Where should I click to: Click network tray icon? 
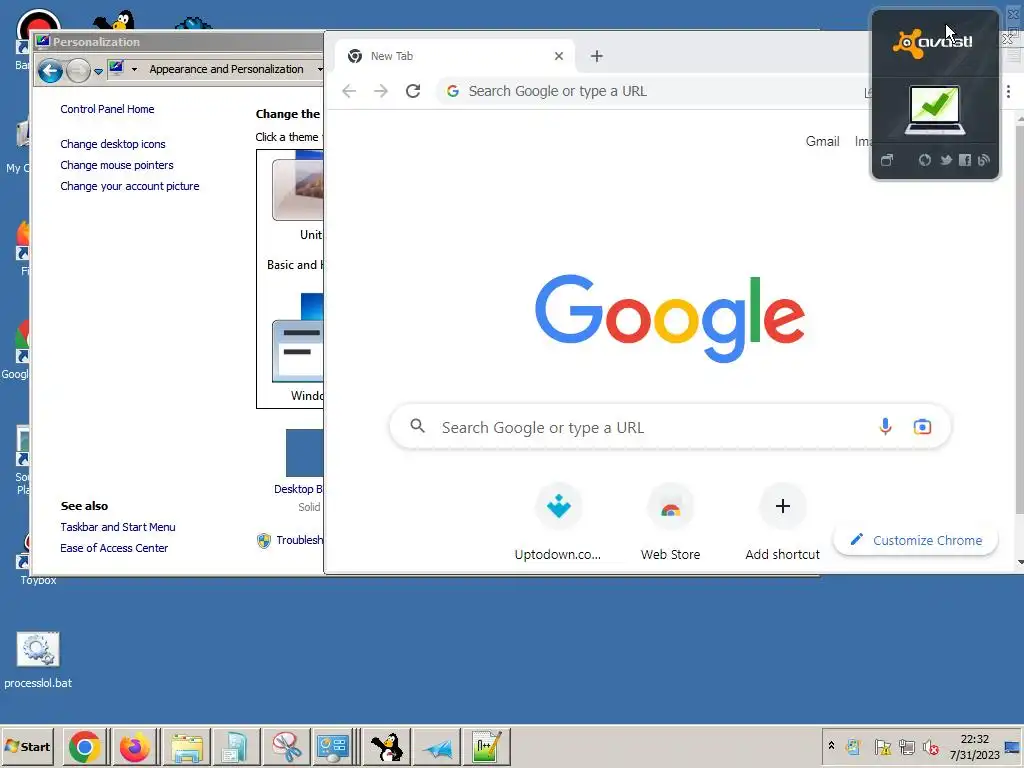coord(906,746)
